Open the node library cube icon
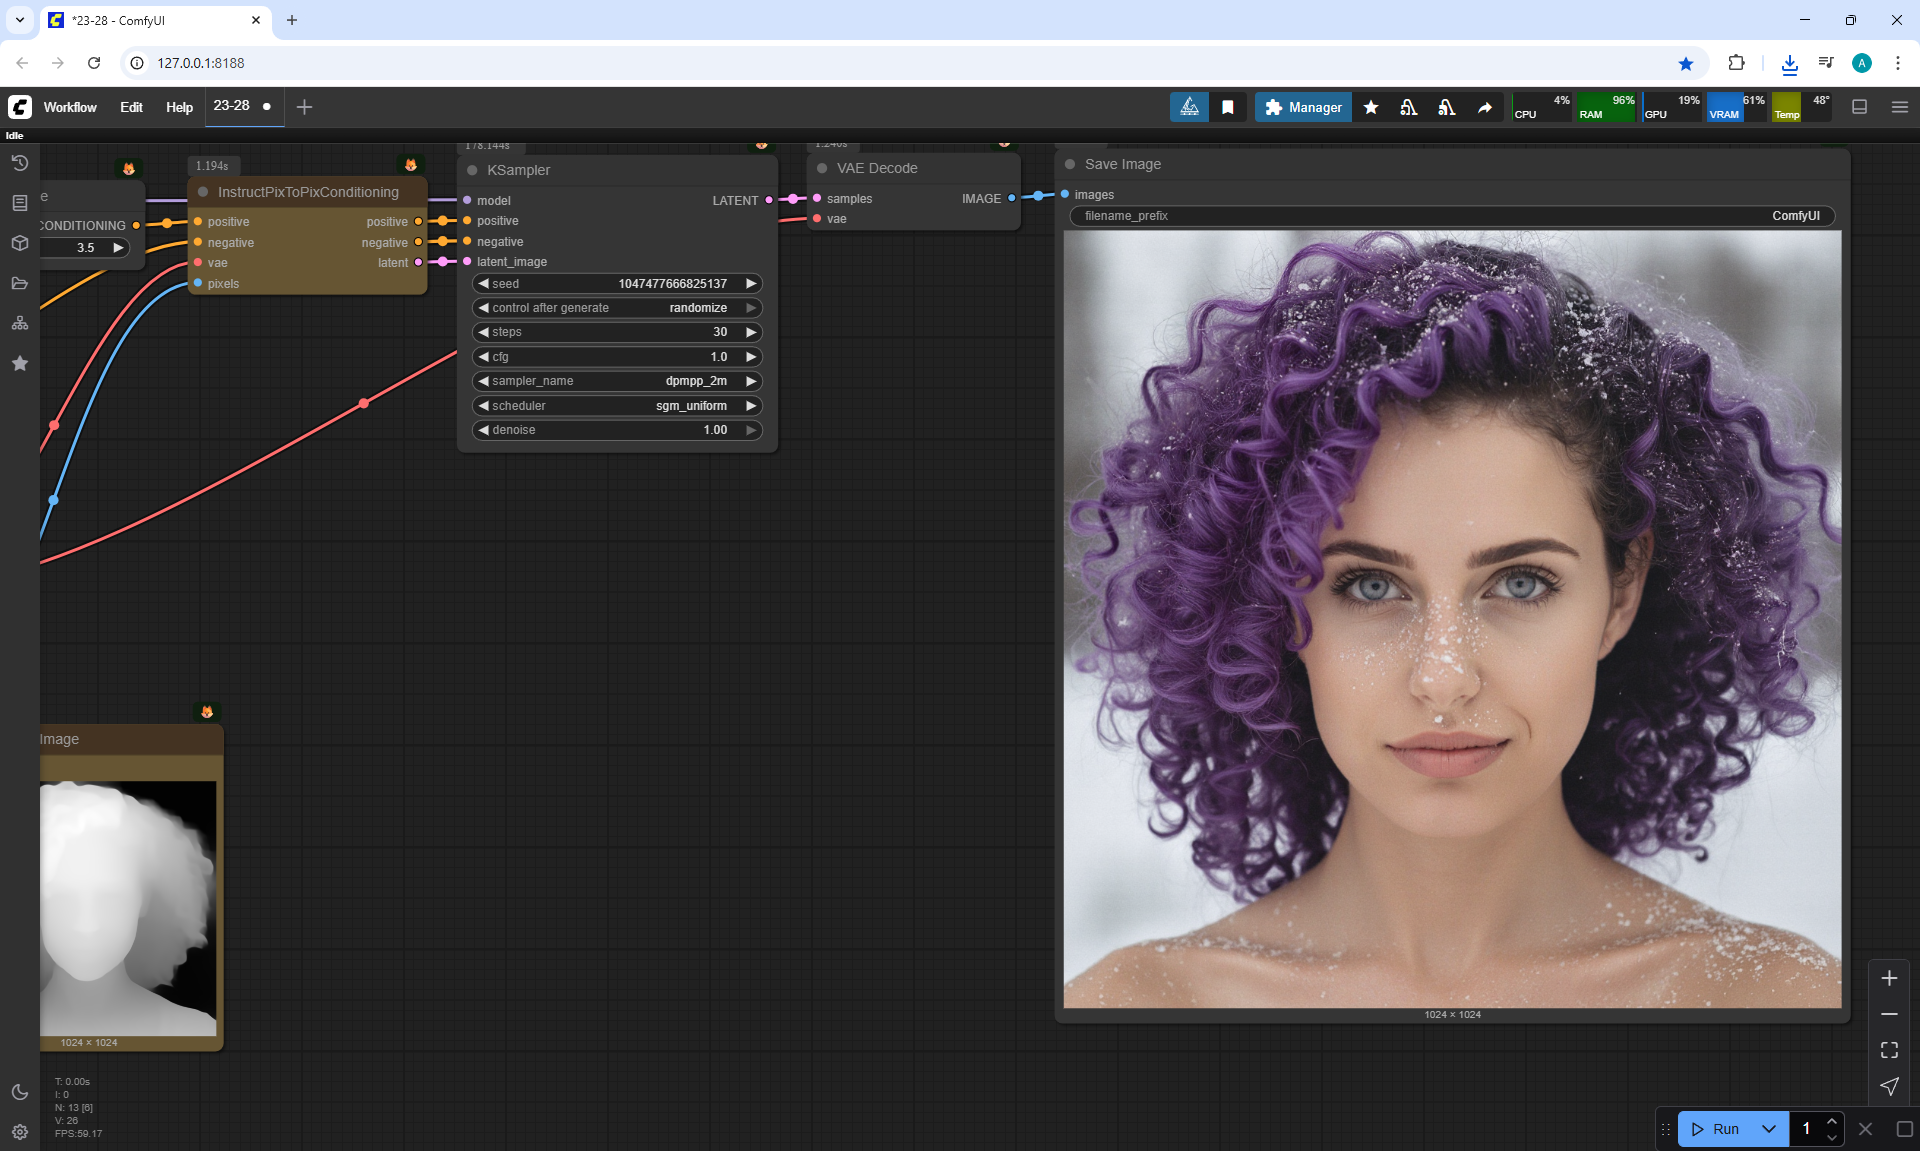The image size is (1920, 1151). pos(19,243)
